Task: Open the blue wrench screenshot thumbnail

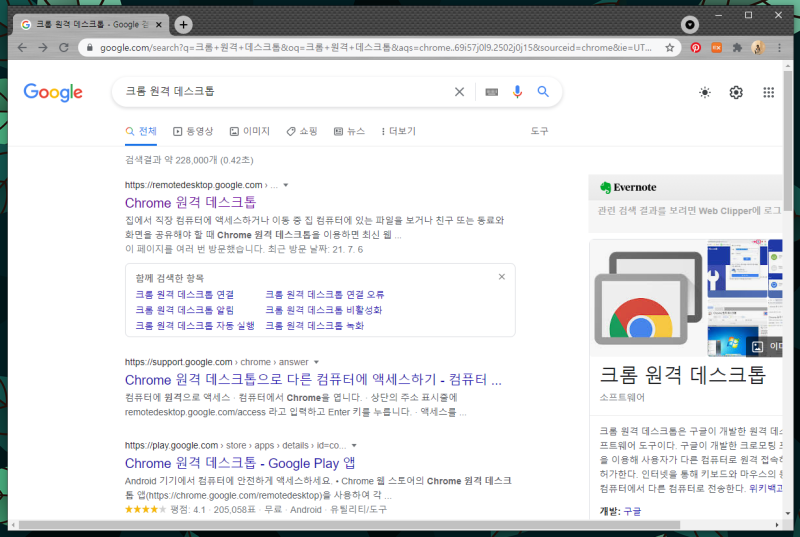Action: [737, 269]
